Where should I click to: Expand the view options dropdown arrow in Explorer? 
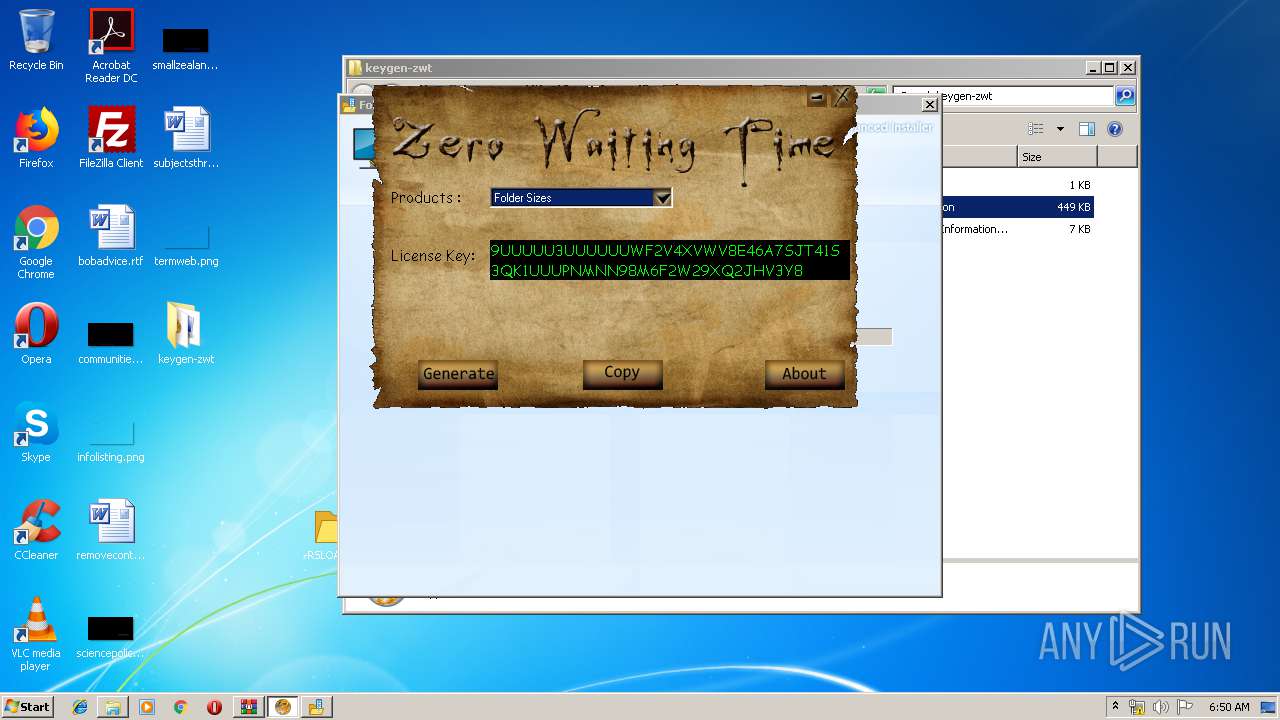click(x=1060, y=129)
